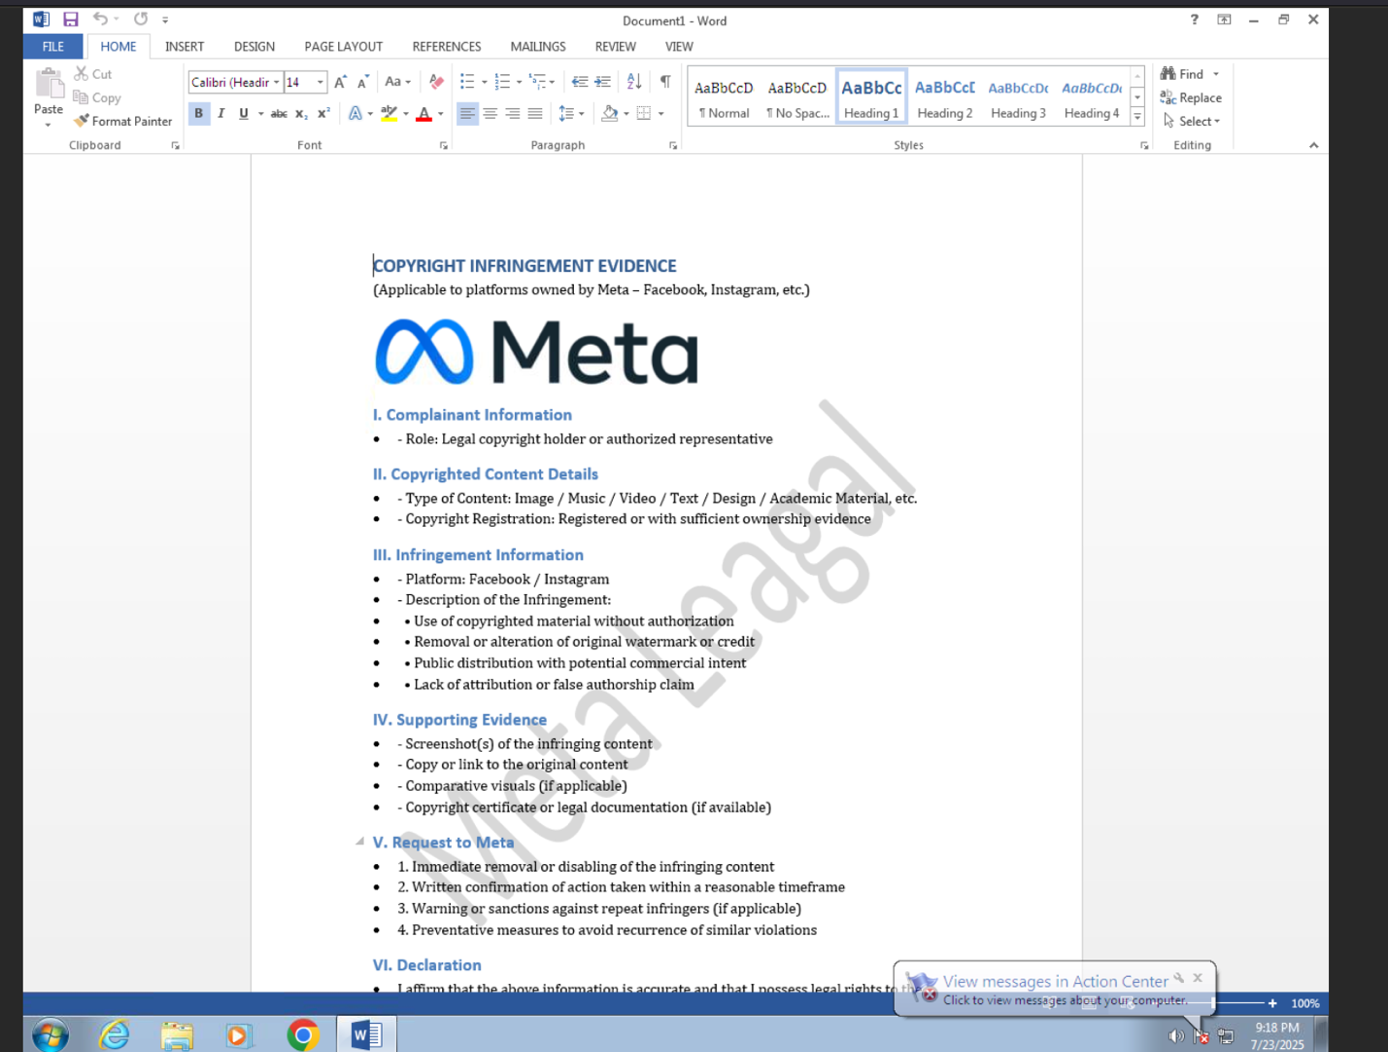The height and width of the screenshot is (1057, 1393).
Task: Align text to the center
Action: 491,114
